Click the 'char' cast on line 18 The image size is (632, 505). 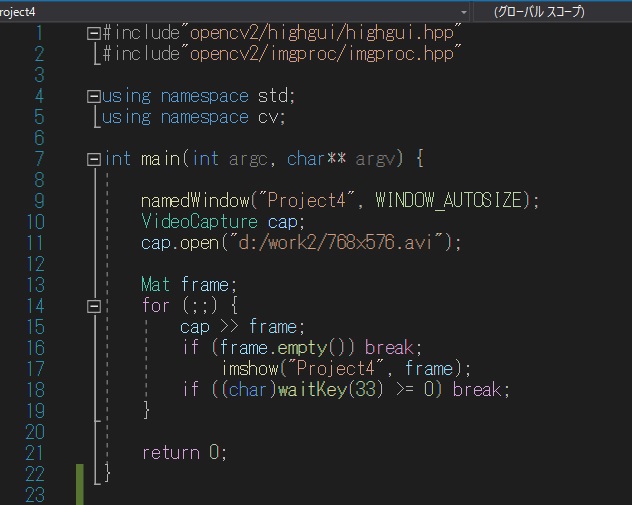[x=248, y=390]
